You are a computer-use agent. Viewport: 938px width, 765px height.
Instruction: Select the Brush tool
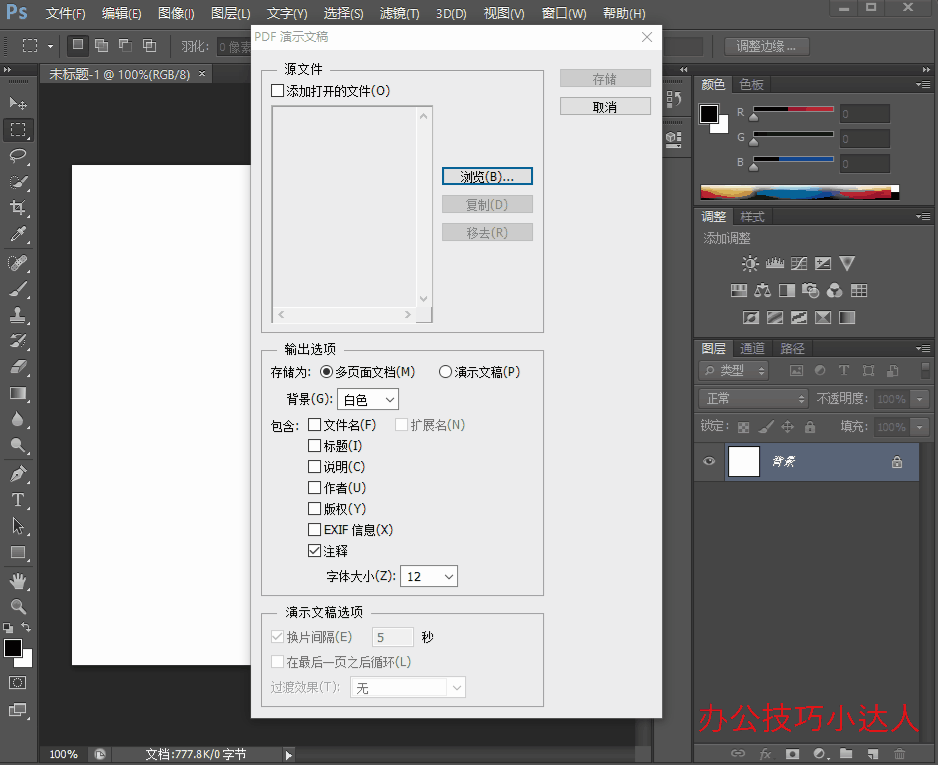[x=18, y=289]
